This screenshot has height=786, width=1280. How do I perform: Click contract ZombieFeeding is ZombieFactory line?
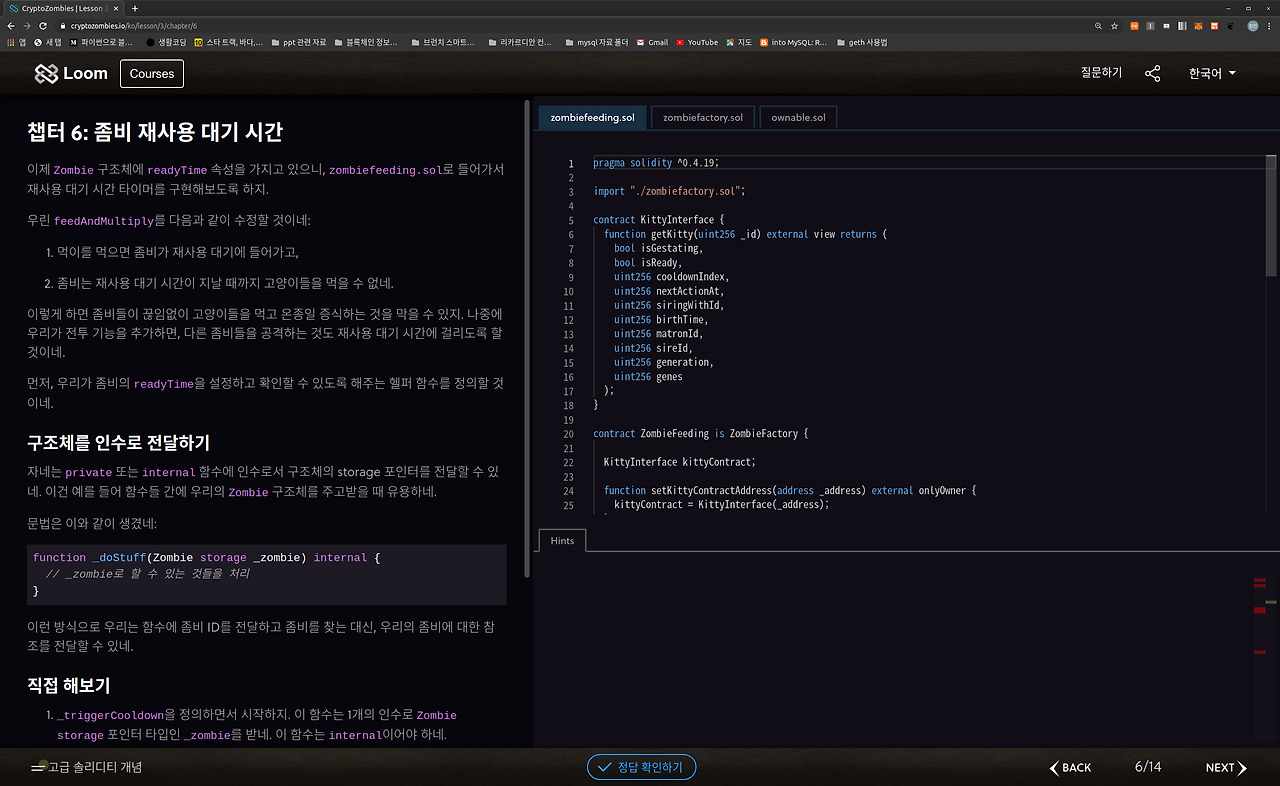(700, 433)
